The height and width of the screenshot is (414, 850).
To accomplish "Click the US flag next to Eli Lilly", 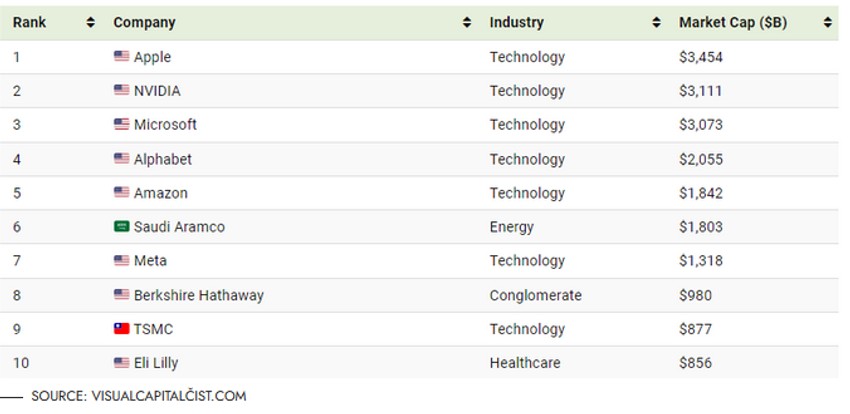I will tap(121, 363).
